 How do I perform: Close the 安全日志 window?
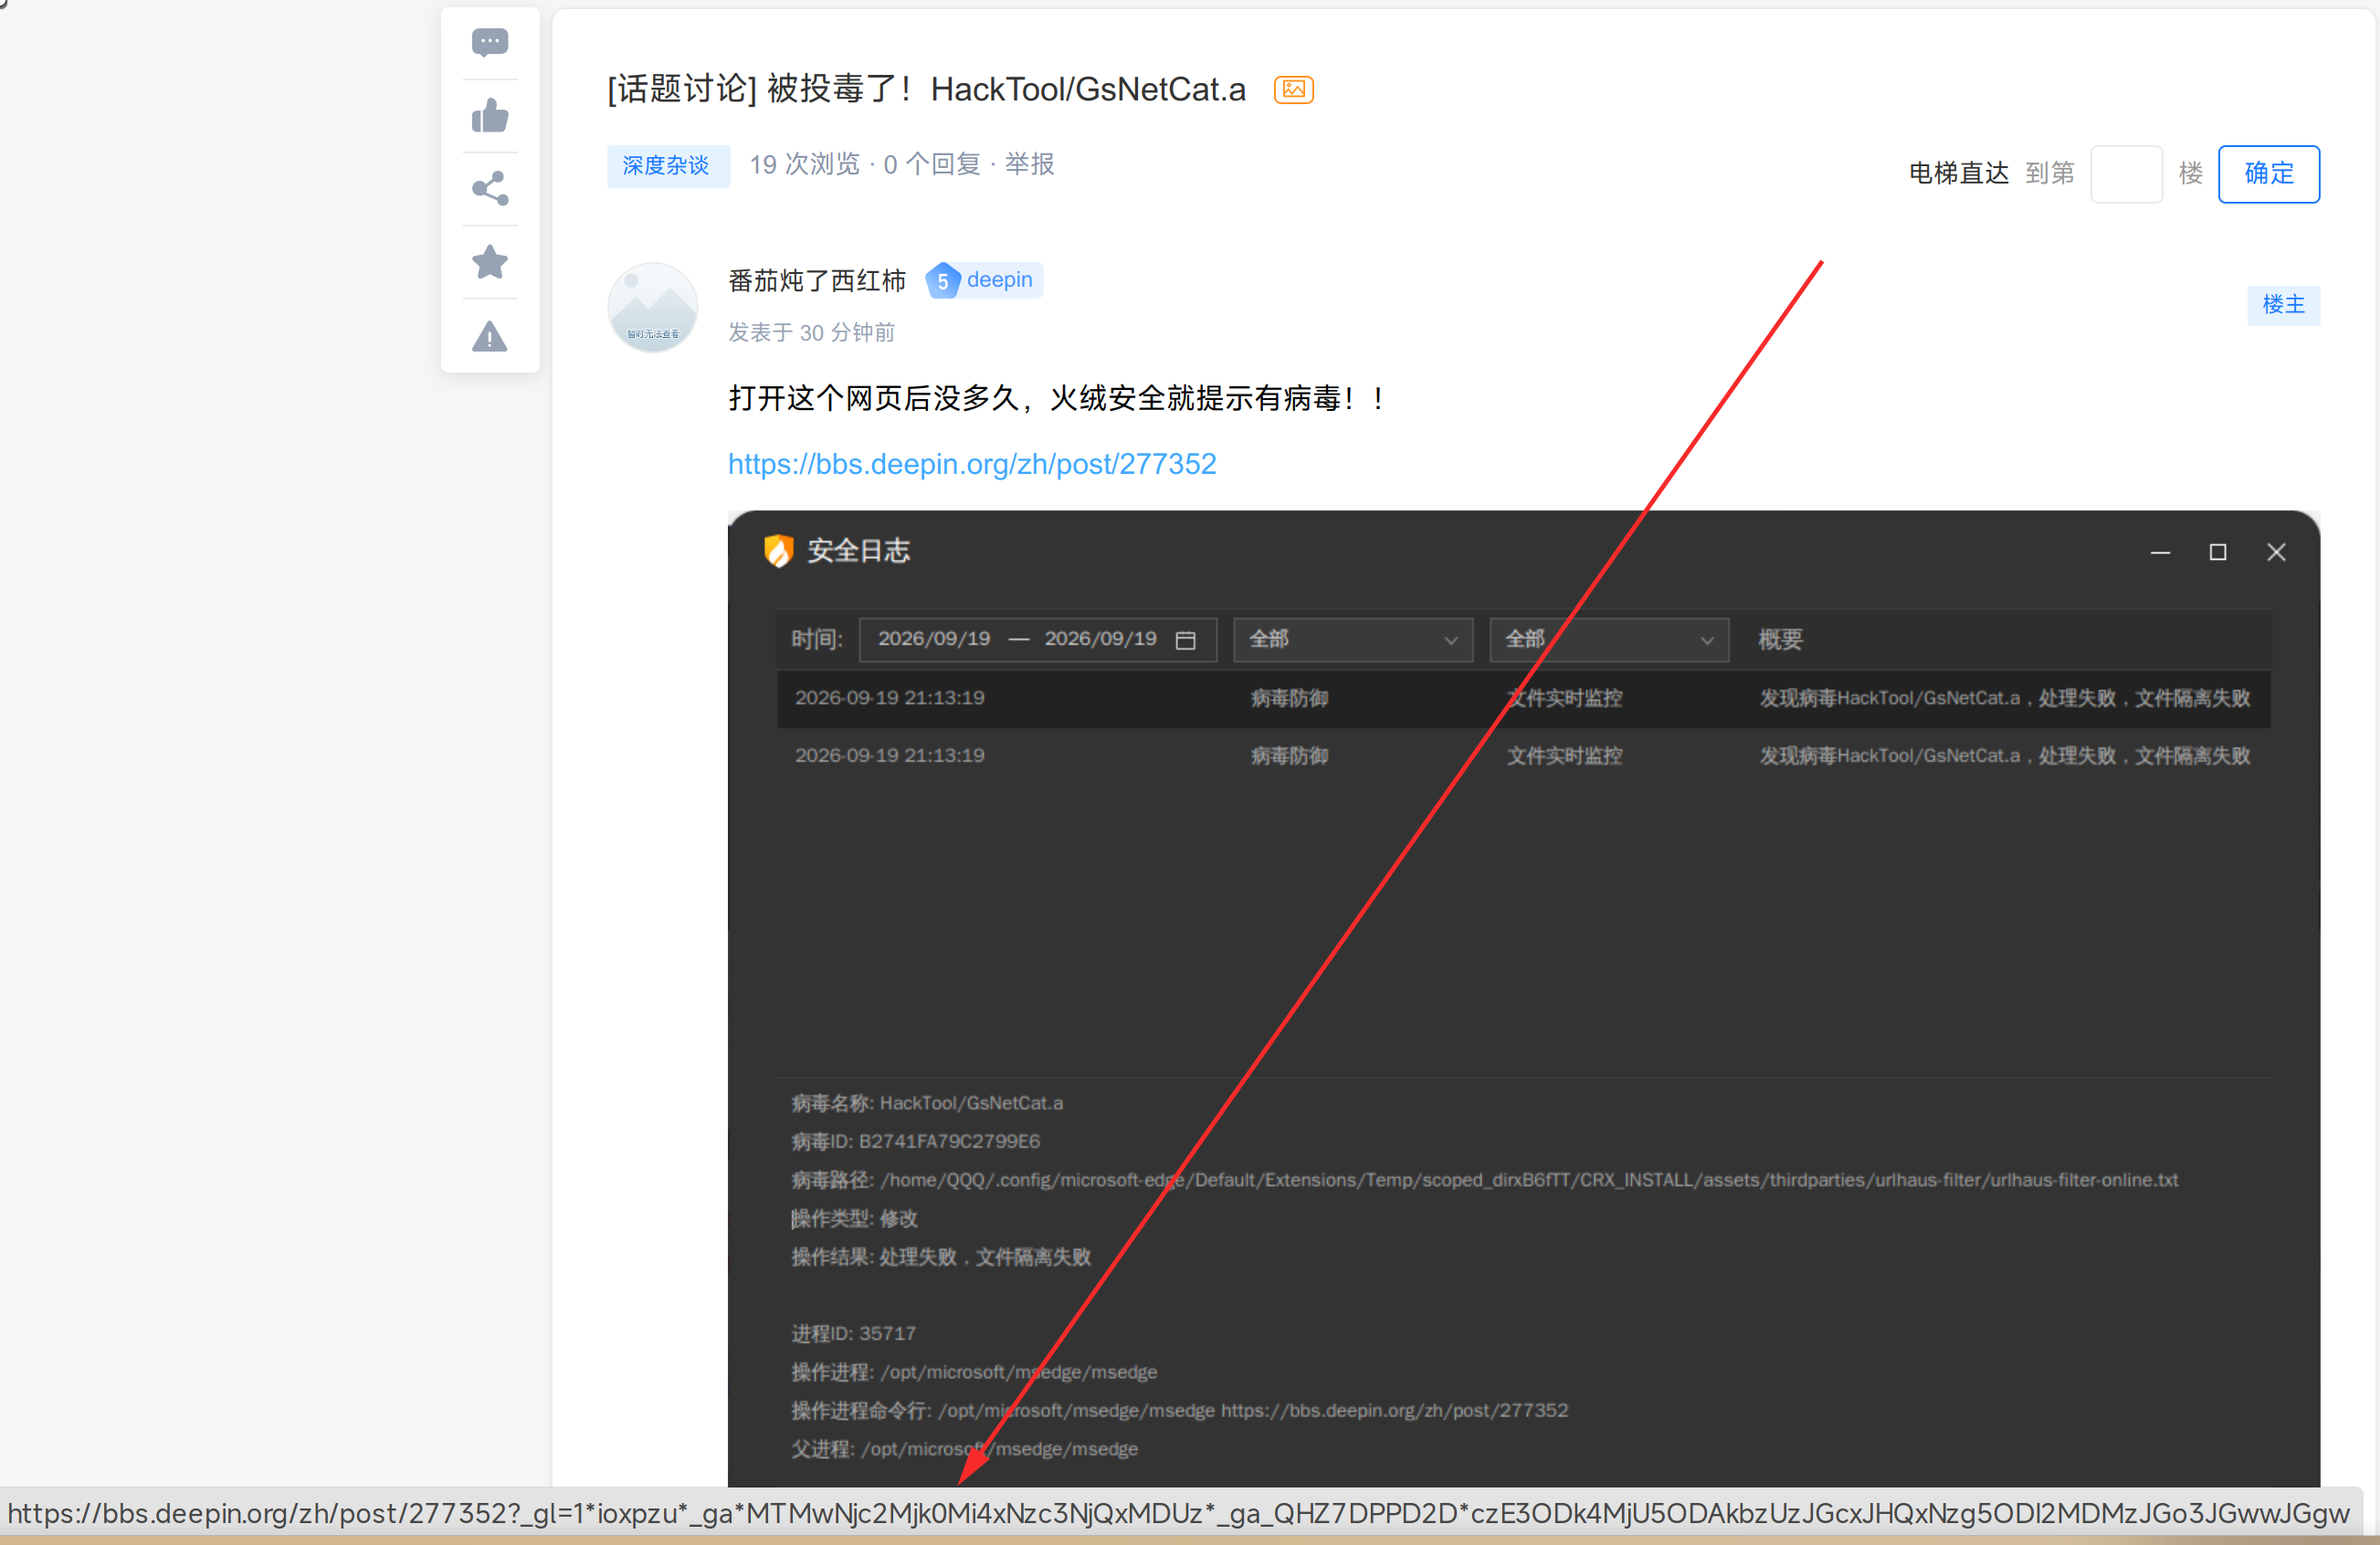click(2276, 553)
